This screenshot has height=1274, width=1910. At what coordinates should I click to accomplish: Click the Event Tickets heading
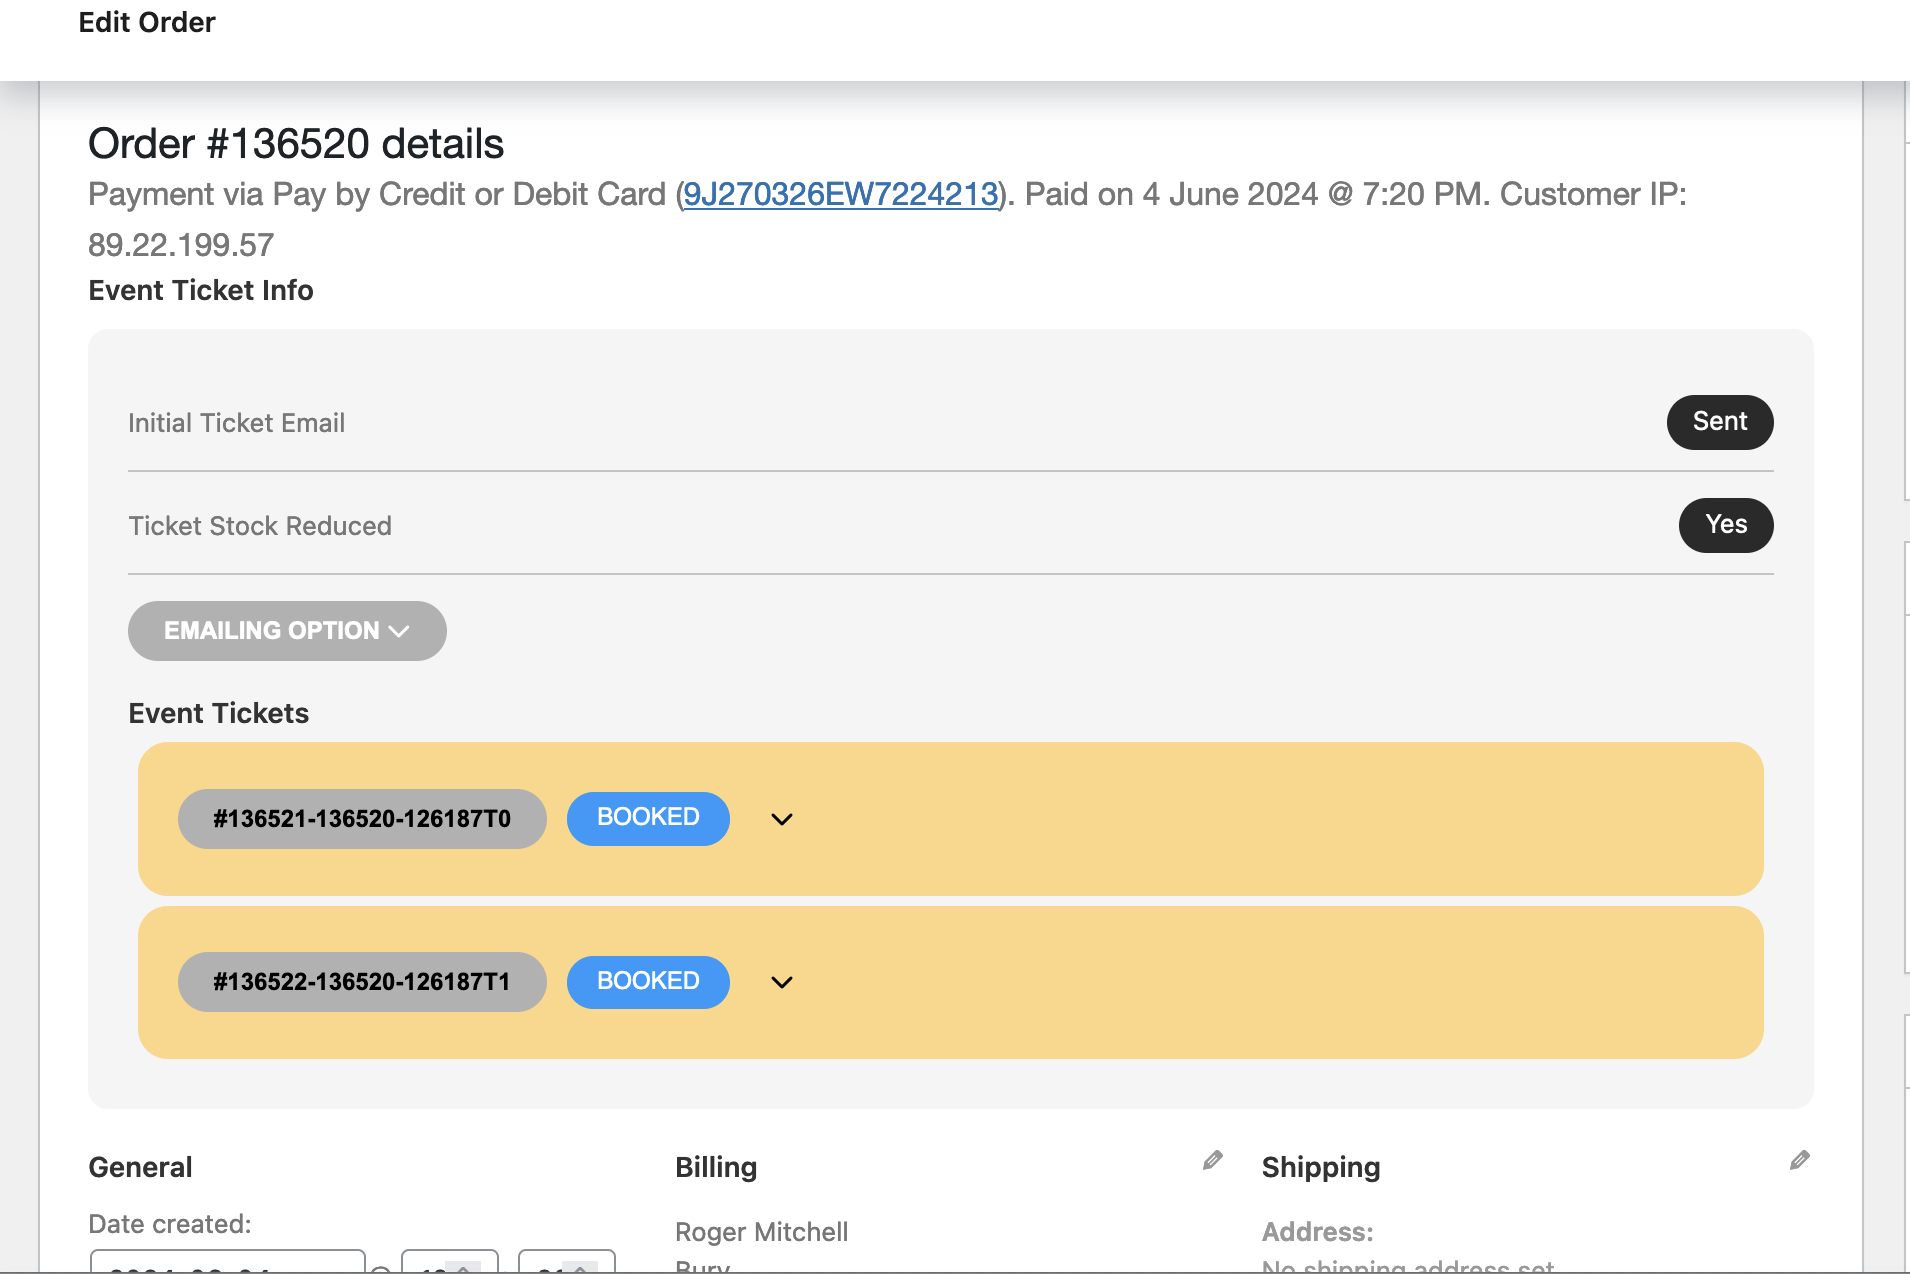(x=219, y=713)
